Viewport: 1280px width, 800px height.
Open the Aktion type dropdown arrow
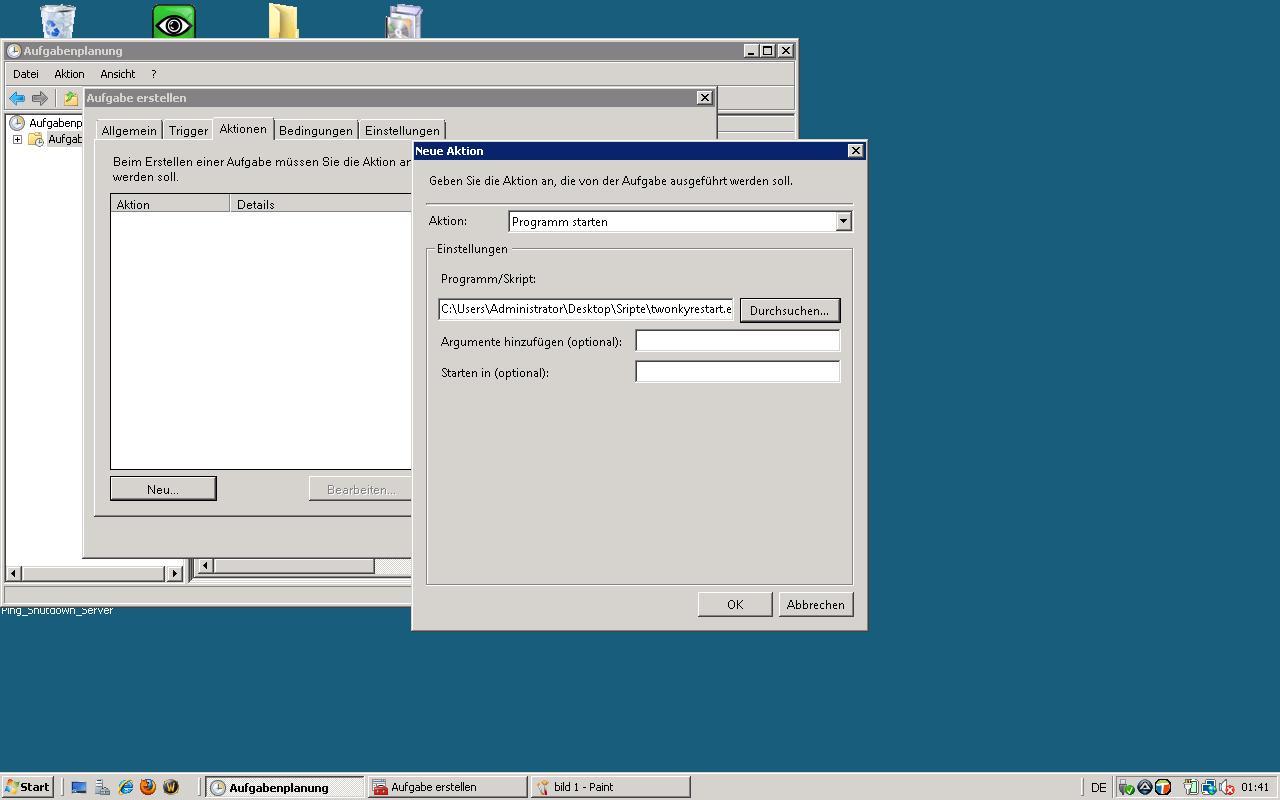click(x=843, y=221)
